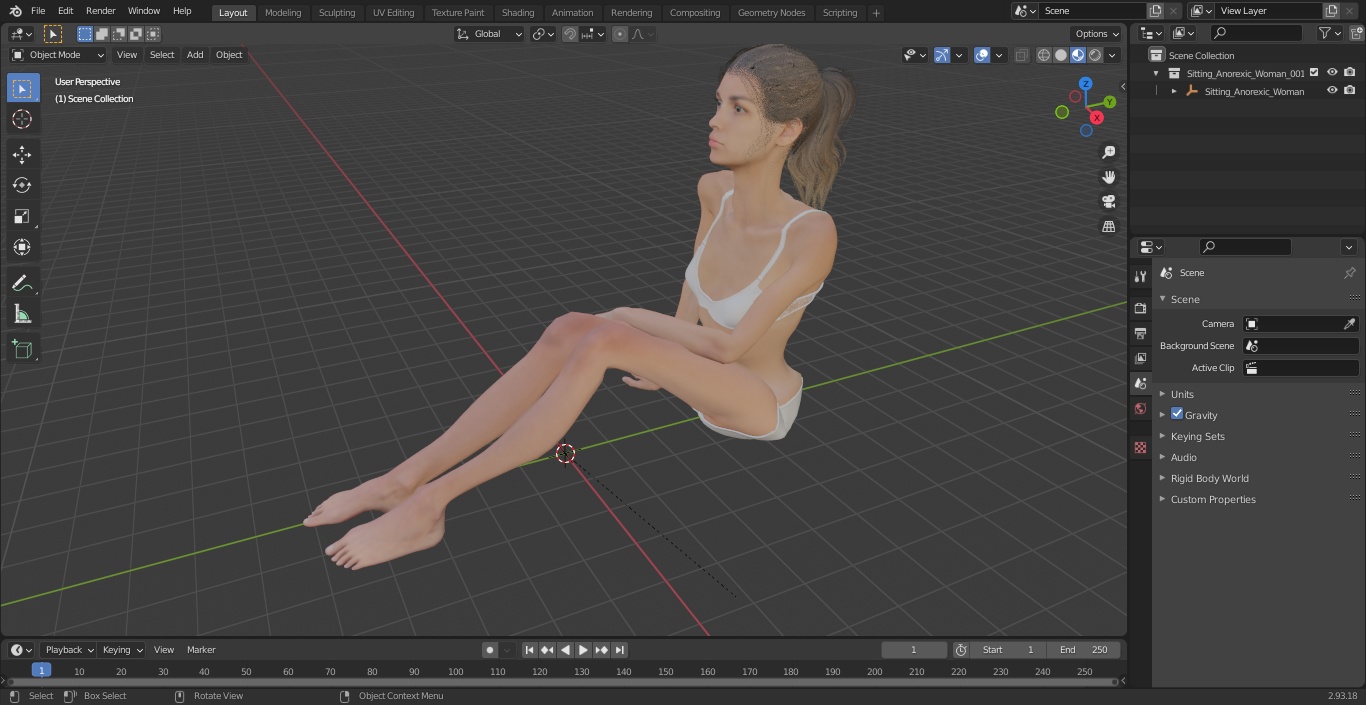The image size is (1366, 705).
Task: Switch to wireframe shading
Action: coord(1044,55)
